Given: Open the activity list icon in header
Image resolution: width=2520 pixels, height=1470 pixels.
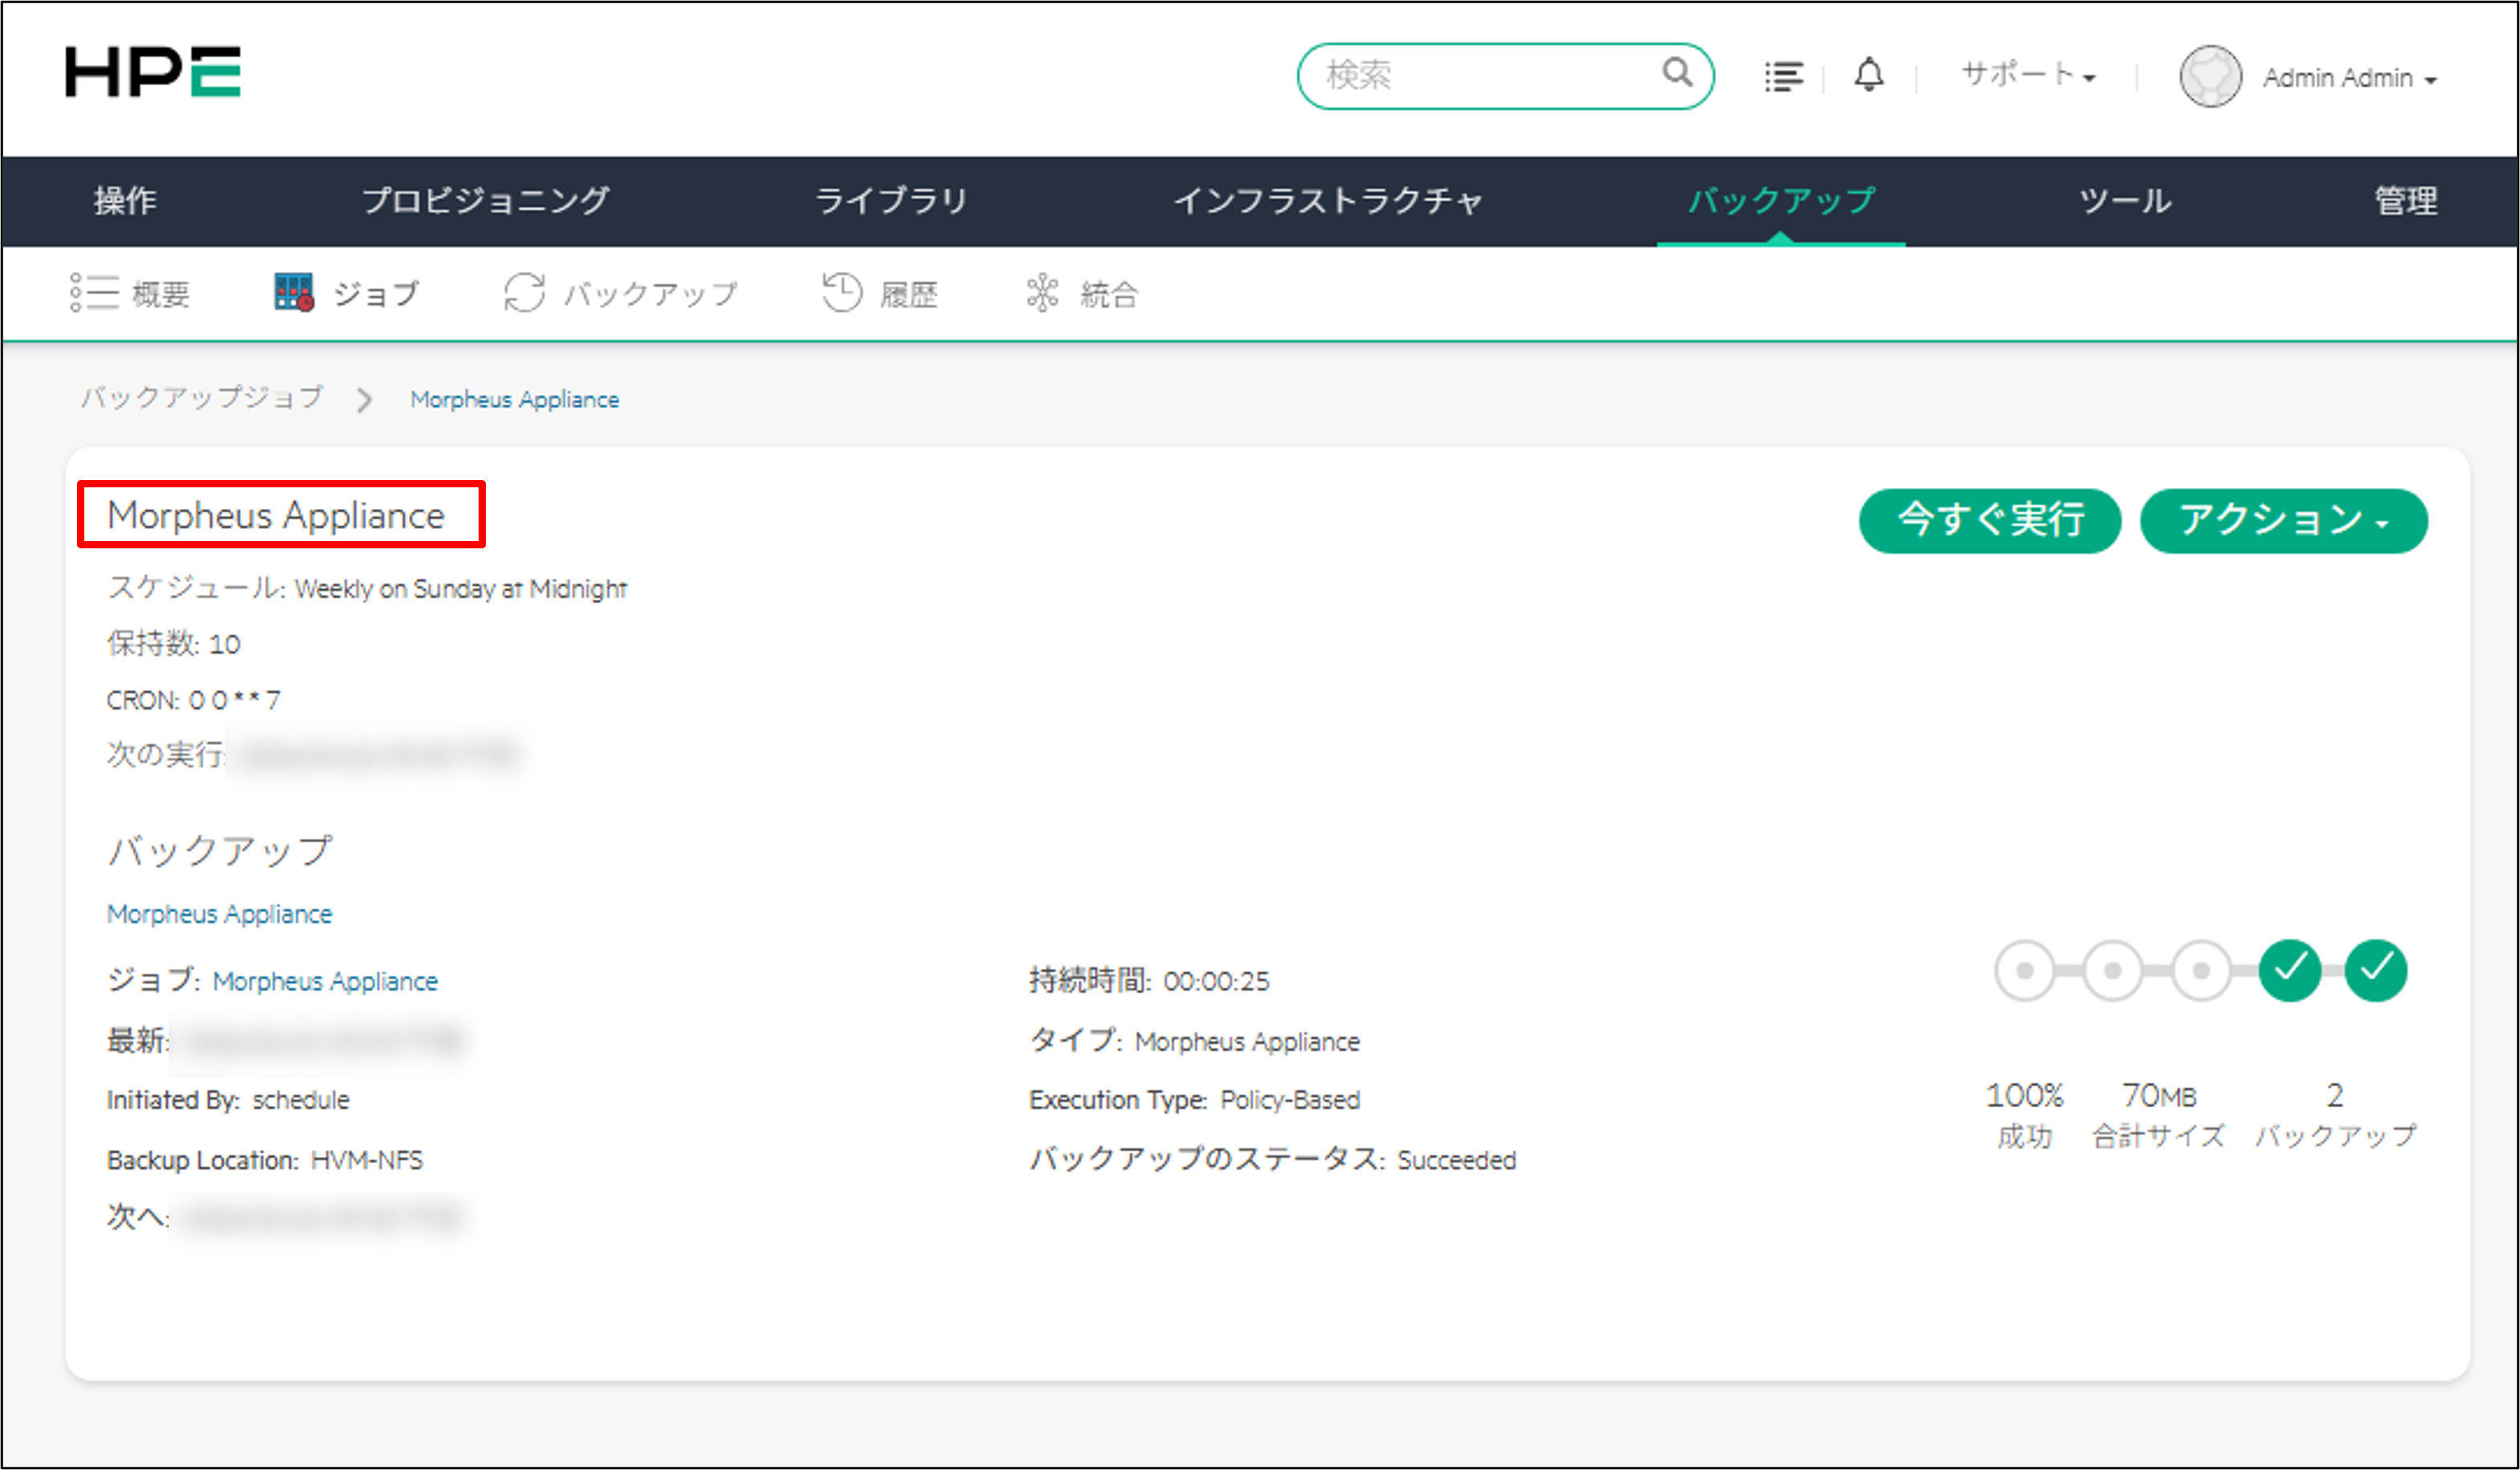Looking at the screenshot, I should (1783, 76).
